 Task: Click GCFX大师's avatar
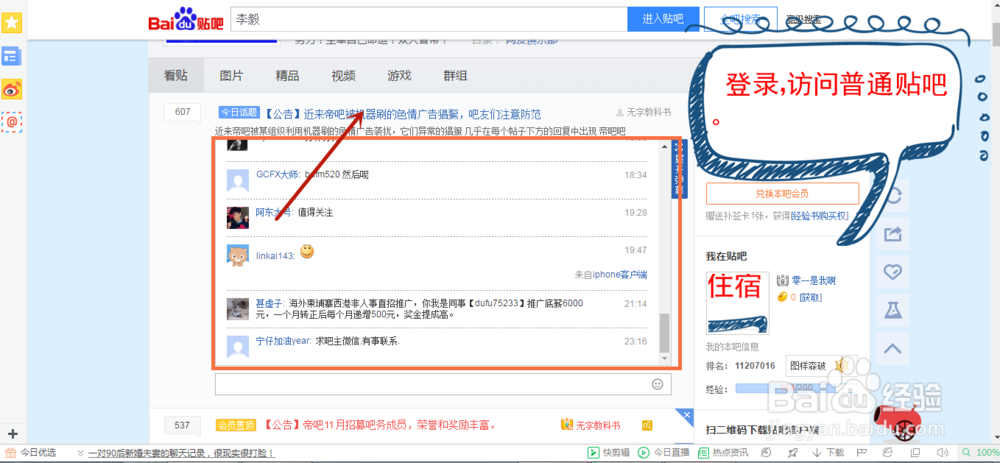click(238, 180)
